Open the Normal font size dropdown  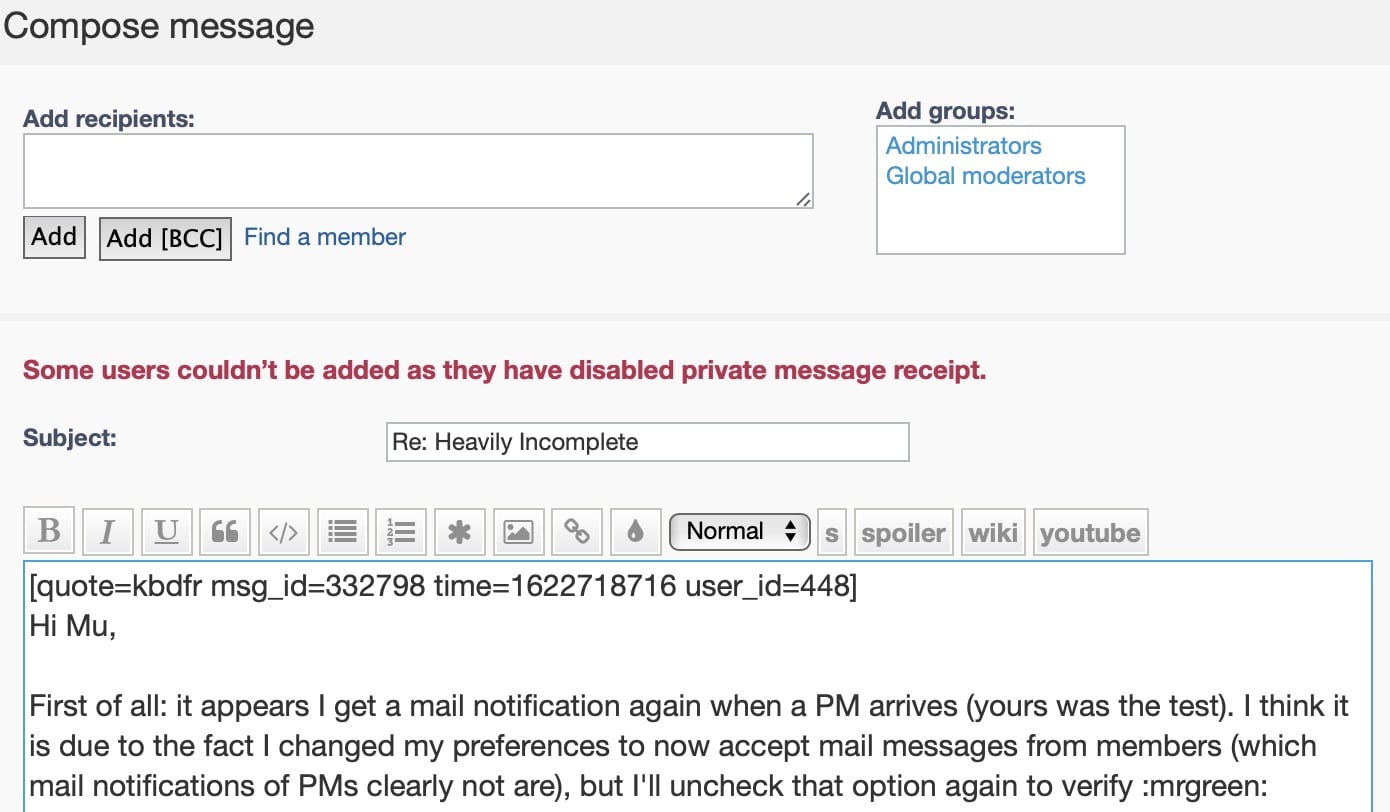click(739, 531)
